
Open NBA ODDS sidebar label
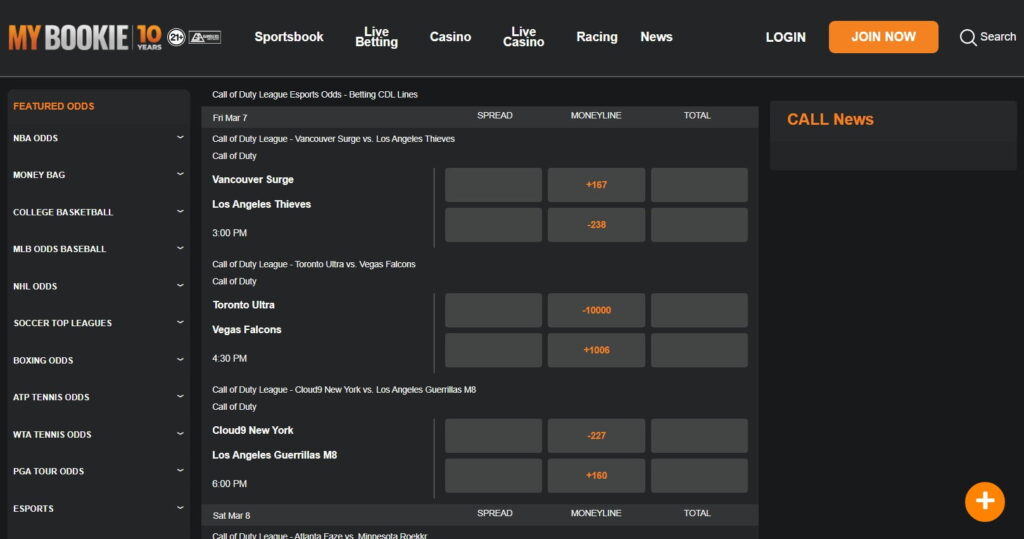[x=35, y=138]
